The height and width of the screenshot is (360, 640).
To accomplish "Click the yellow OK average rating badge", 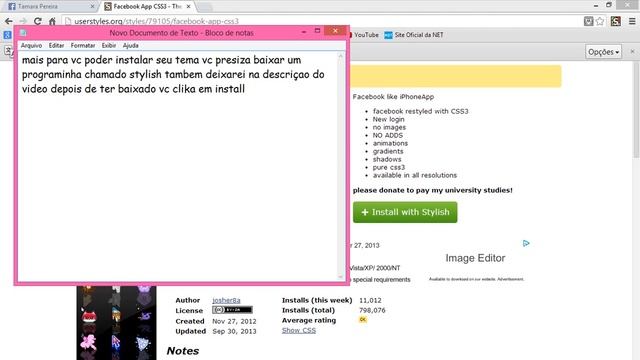I will pyautogui.click(x=362, y=320).
